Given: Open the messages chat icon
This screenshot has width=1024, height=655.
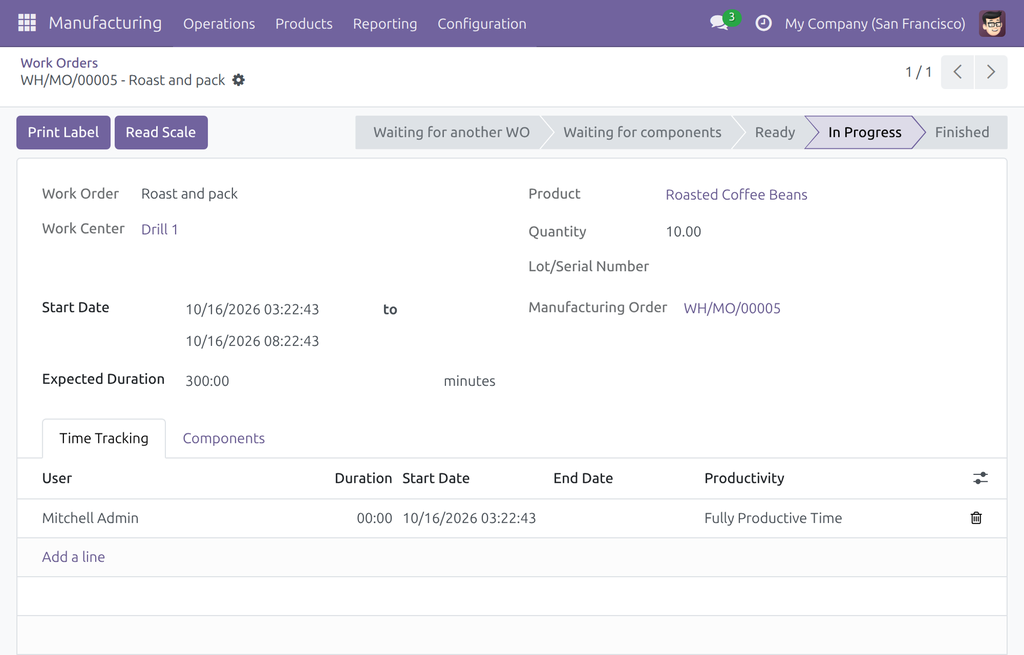Looking at the screenshot, I should [x=719, y=23].
